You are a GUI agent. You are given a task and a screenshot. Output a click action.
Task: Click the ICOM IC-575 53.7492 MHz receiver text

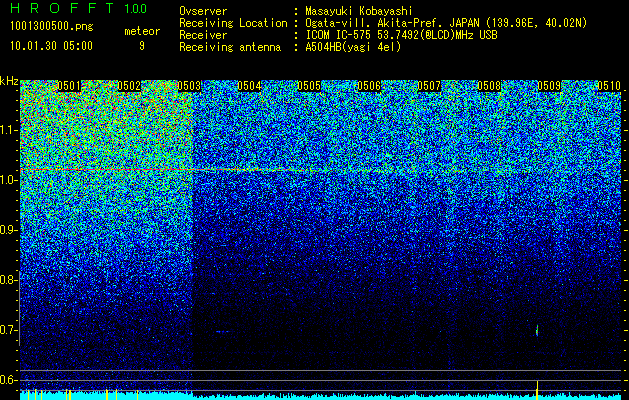pyautogui.click(x=401, y=35)
